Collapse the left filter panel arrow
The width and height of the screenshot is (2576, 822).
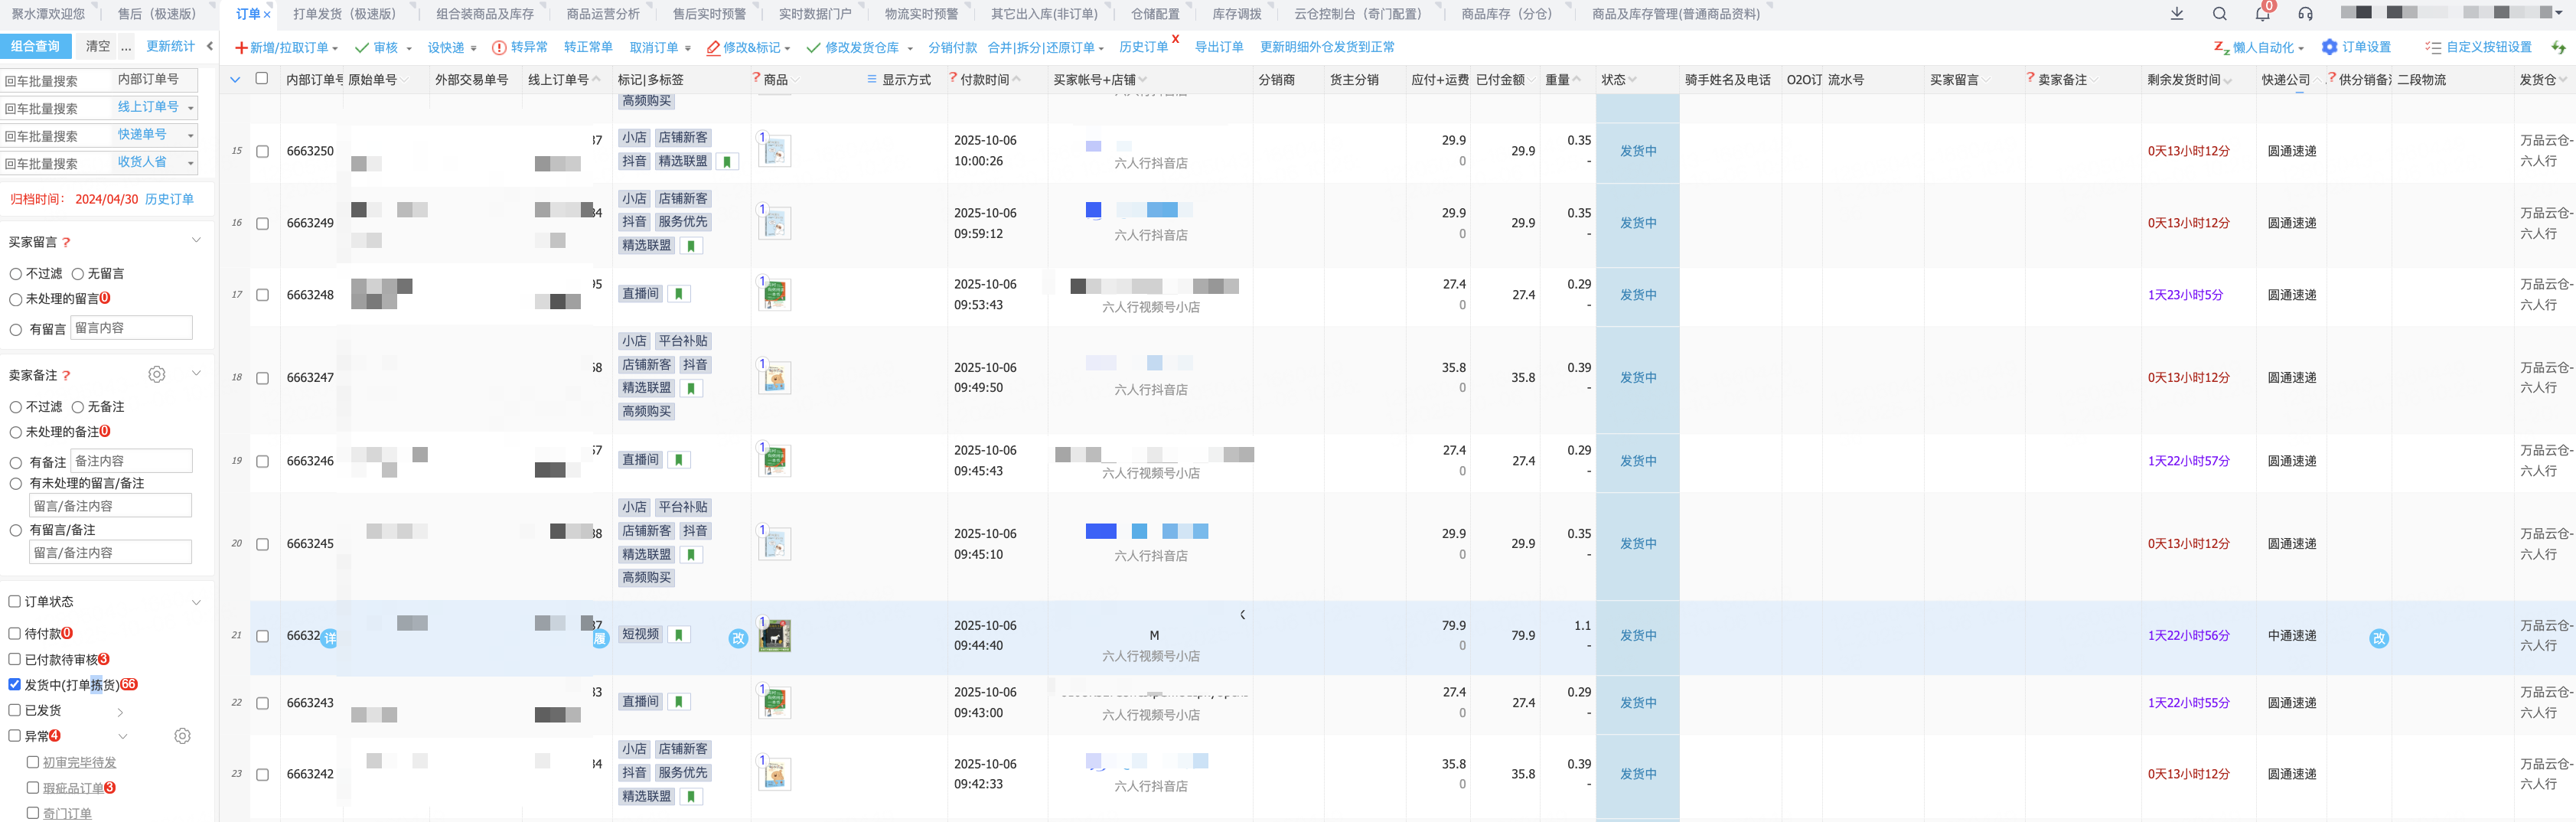(209, 46)
